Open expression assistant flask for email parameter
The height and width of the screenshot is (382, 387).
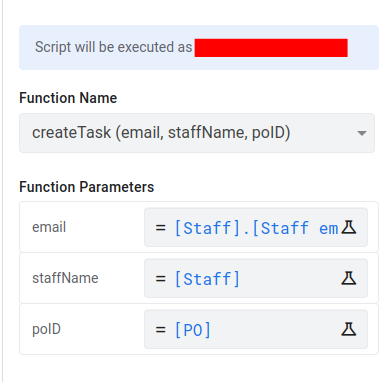(x=349, y=227)
